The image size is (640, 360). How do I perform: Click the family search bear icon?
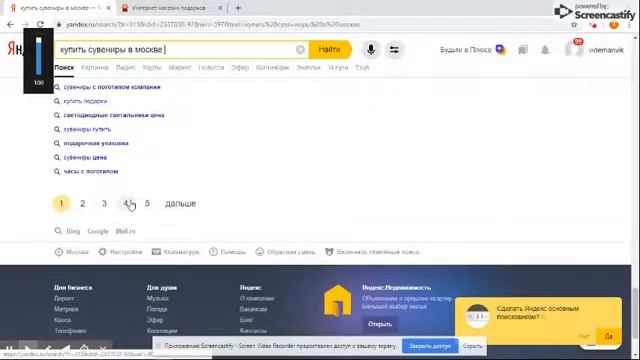coord(329,252)
